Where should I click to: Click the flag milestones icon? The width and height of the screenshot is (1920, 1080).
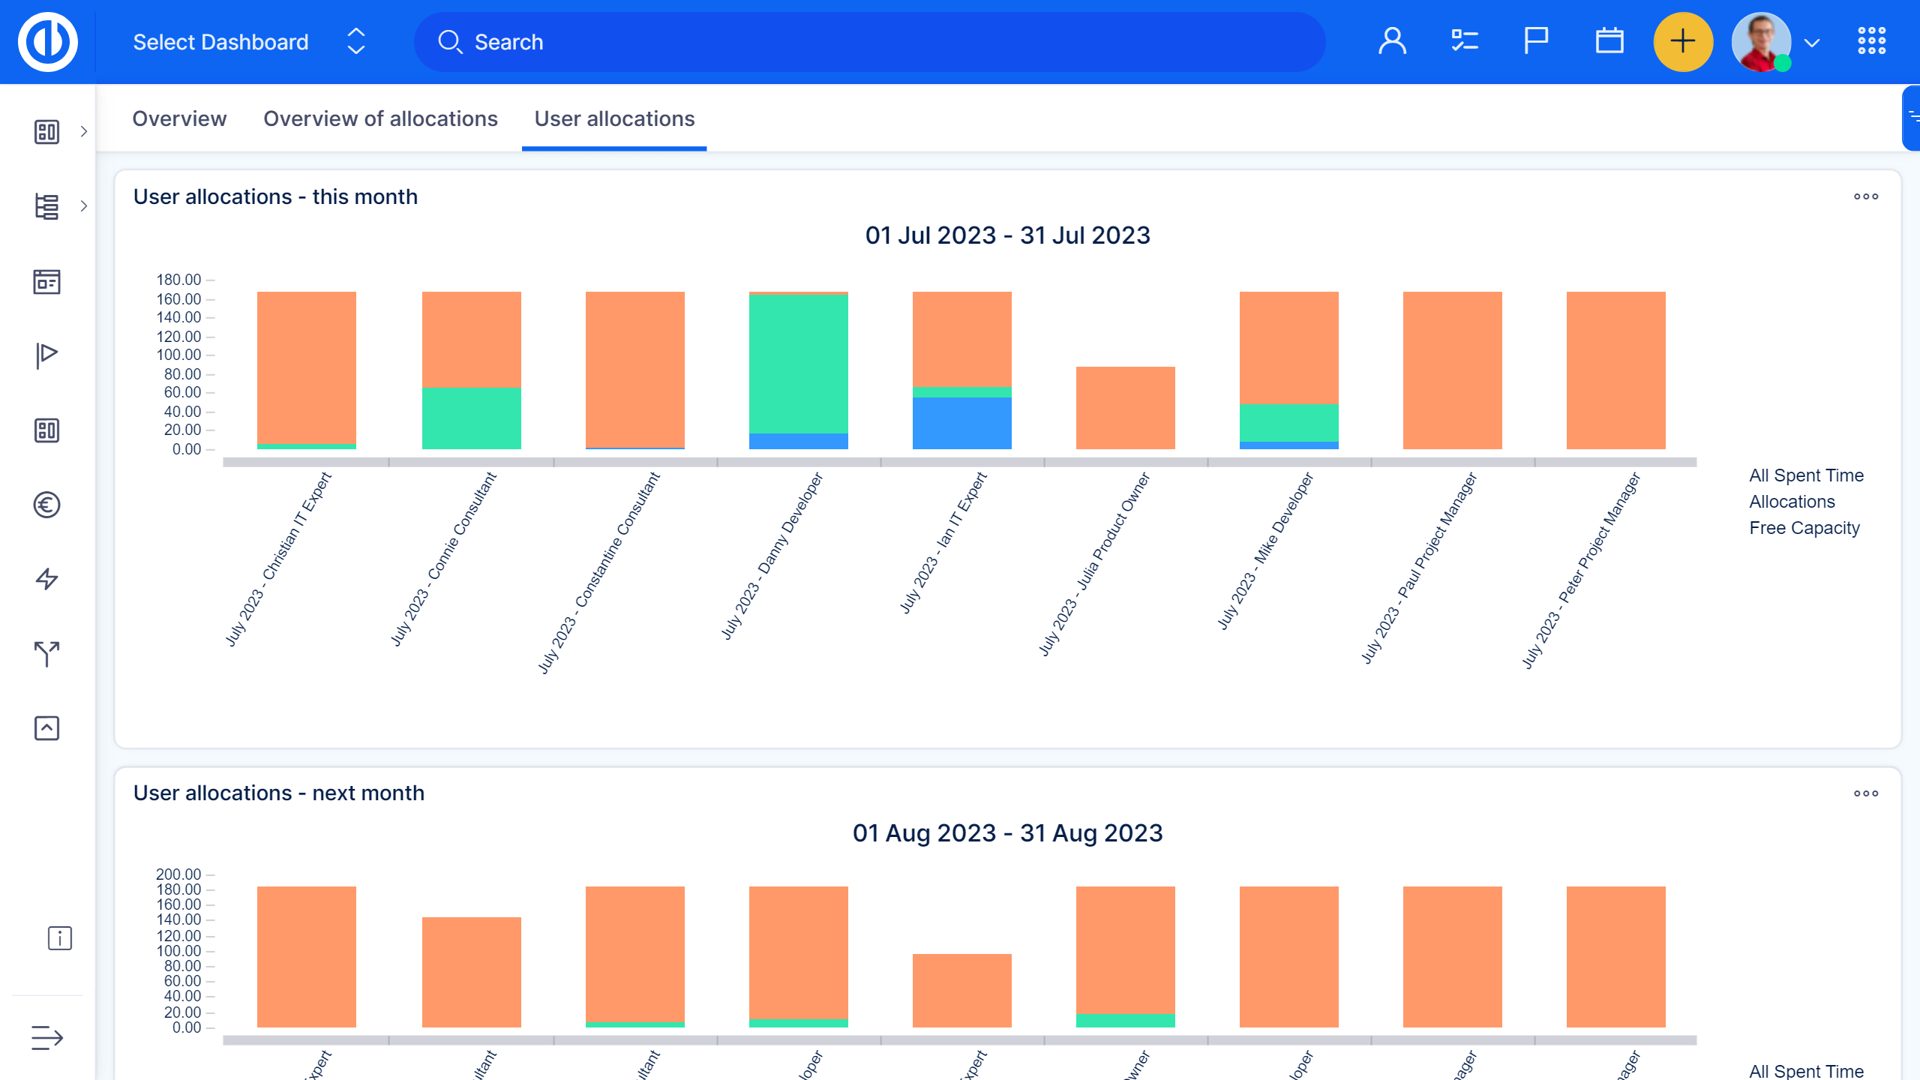1536,41
